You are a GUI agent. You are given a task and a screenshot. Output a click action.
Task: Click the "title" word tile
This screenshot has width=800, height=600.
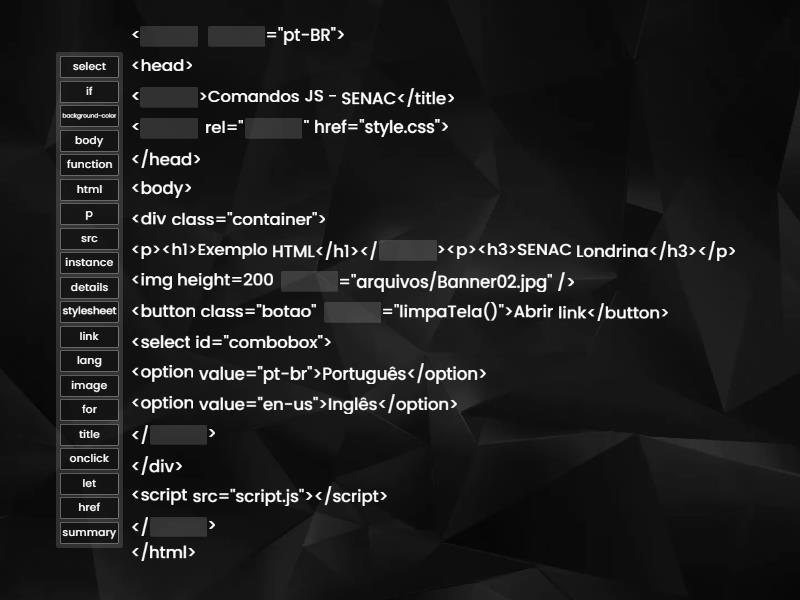(88, 434)
